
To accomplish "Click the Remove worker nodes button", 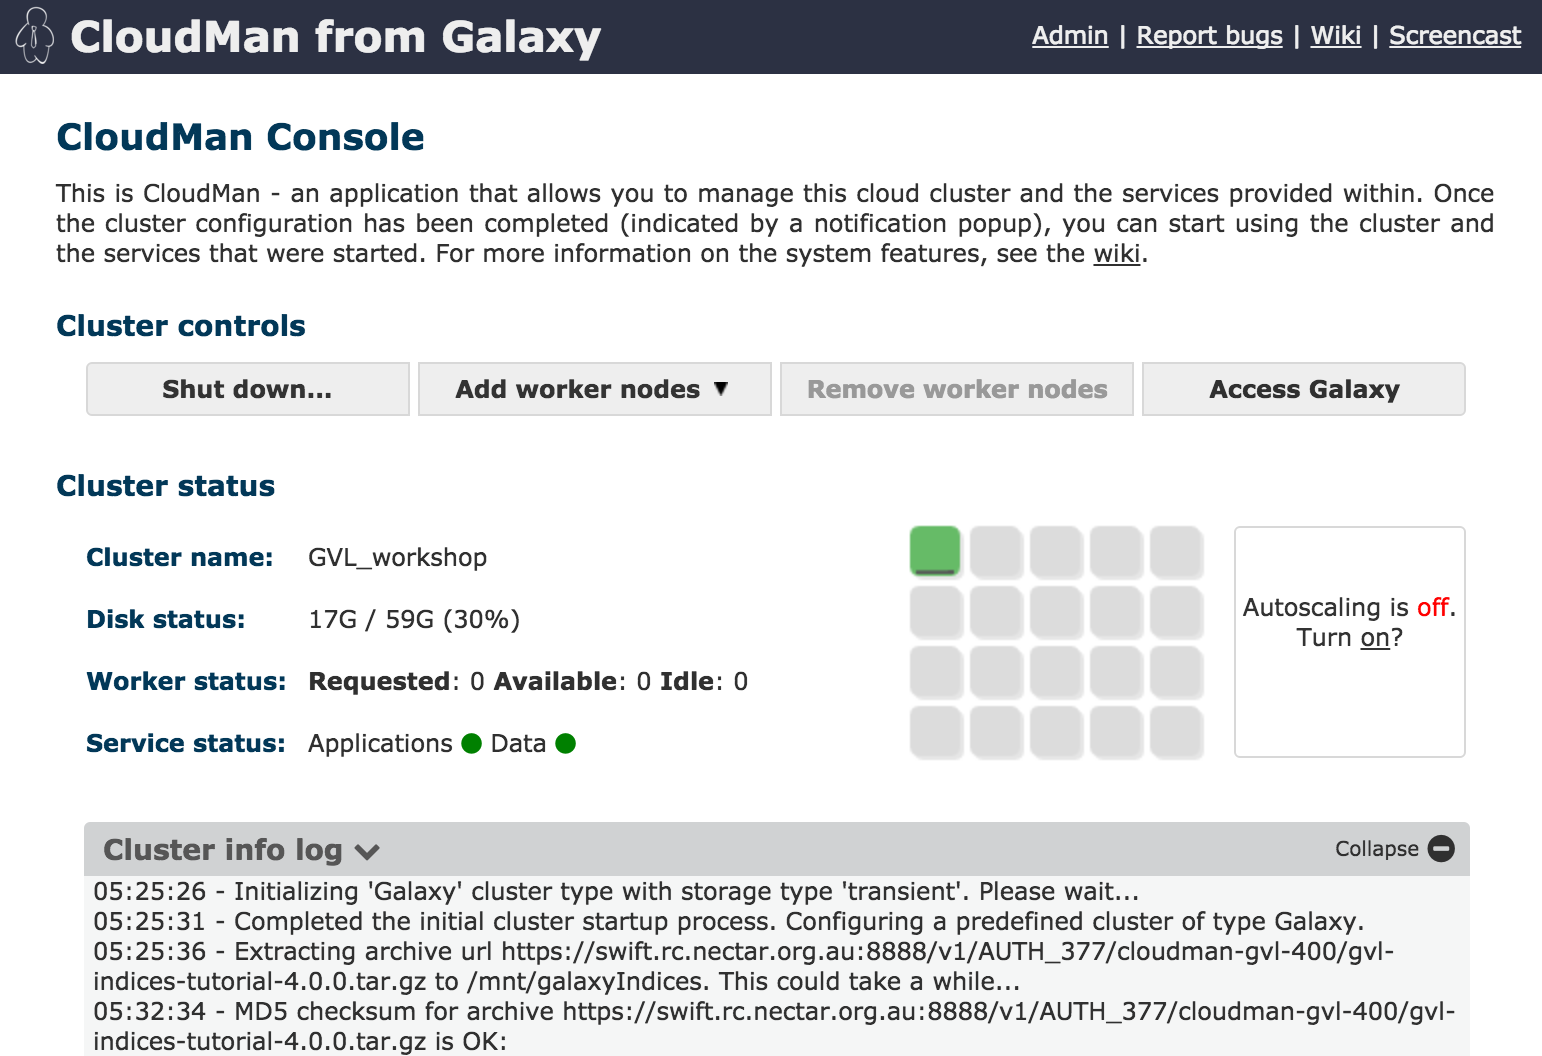I will point(957,389).
